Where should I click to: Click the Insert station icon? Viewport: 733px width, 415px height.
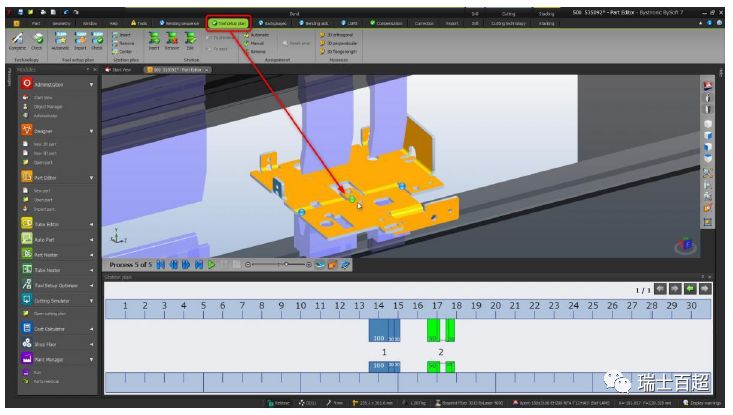[153, 40]
